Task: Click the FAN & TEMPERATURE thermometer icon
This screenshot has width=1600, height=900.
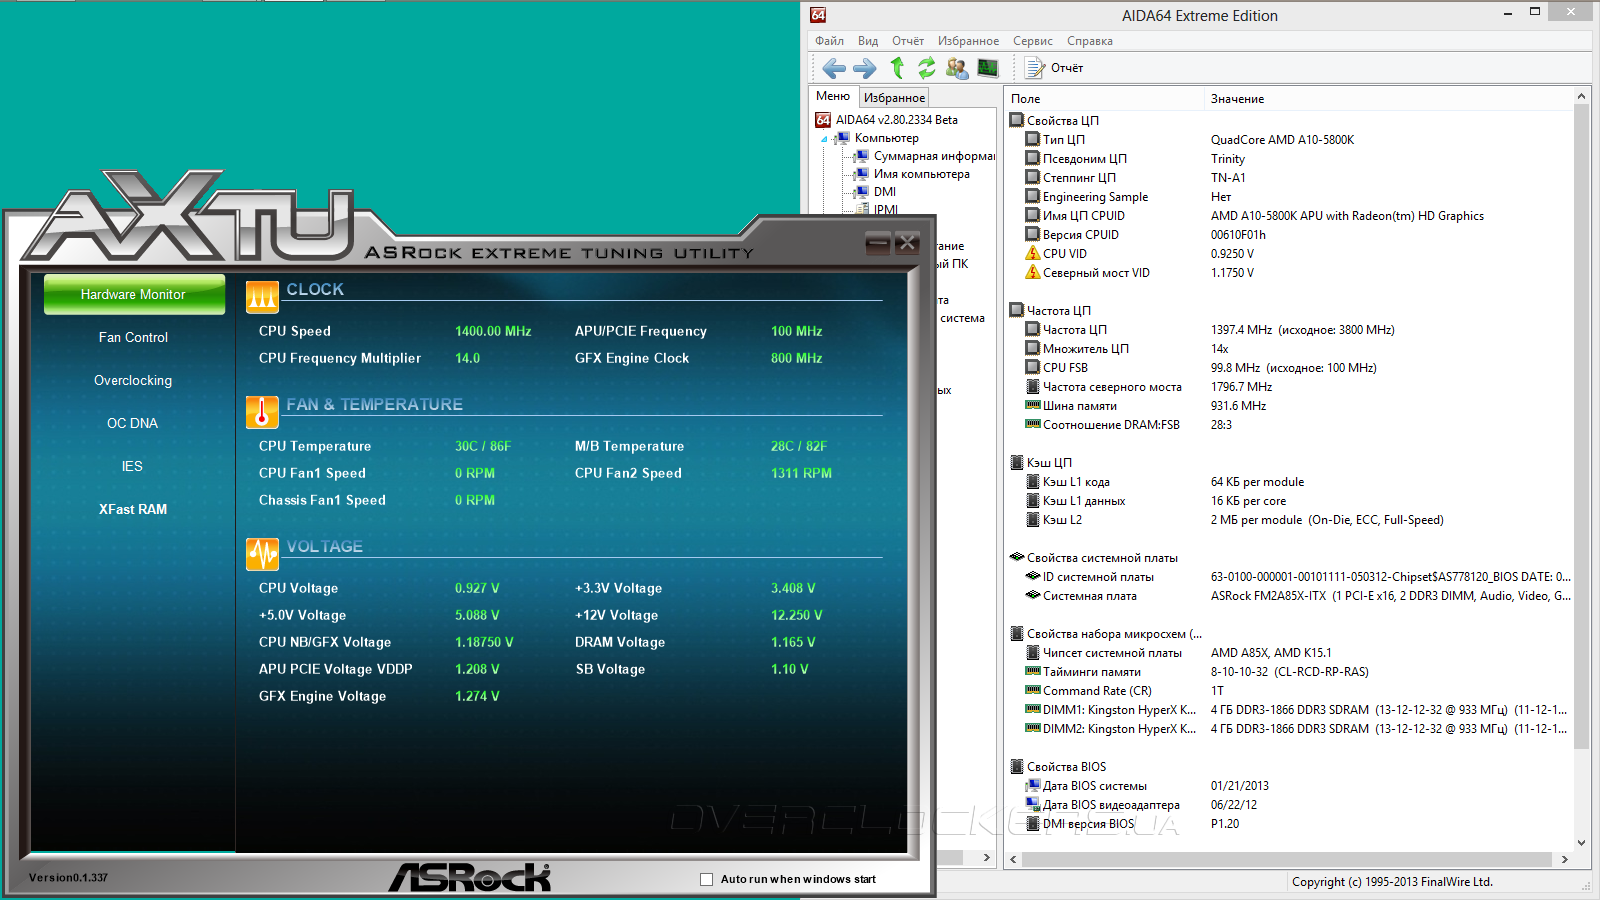Action: tap(262, 412)
